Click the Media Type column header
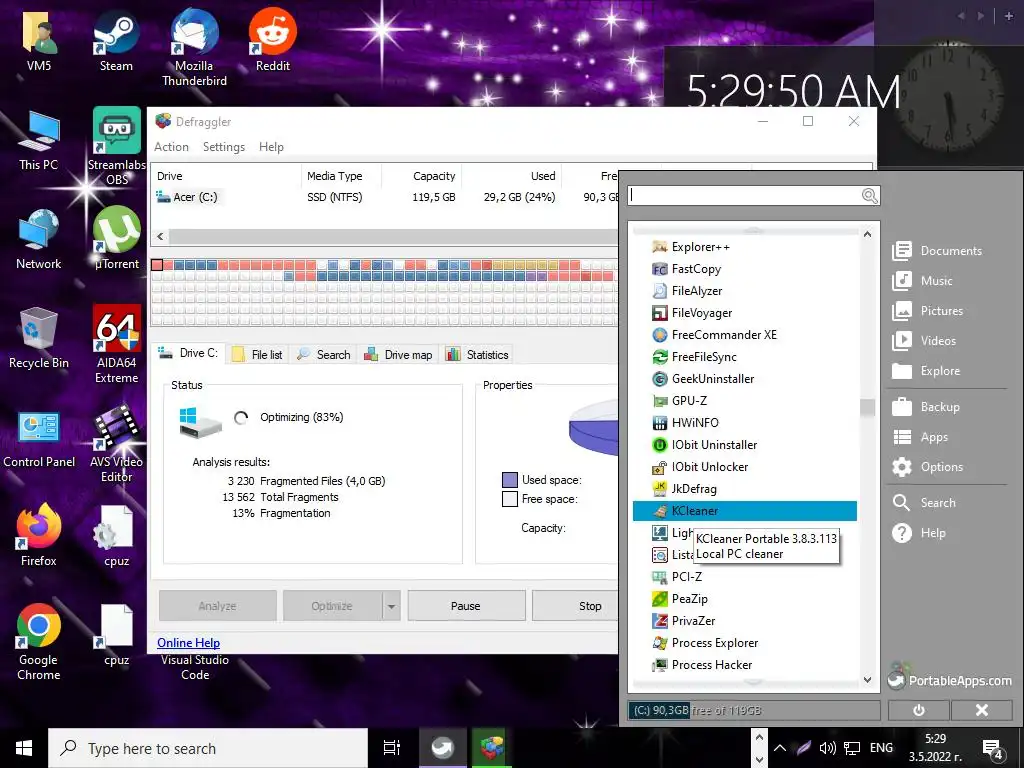This screenshot has height=768, width=1024. 341,176
